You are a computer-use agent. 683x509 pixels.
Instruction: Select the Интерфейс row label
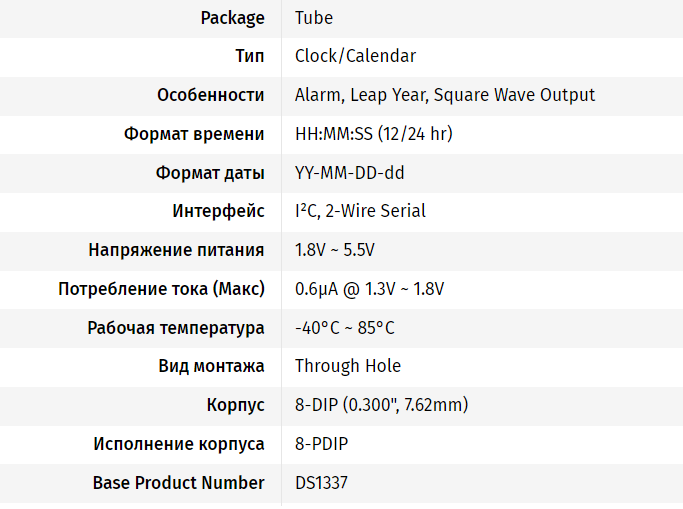click(218, 211)
